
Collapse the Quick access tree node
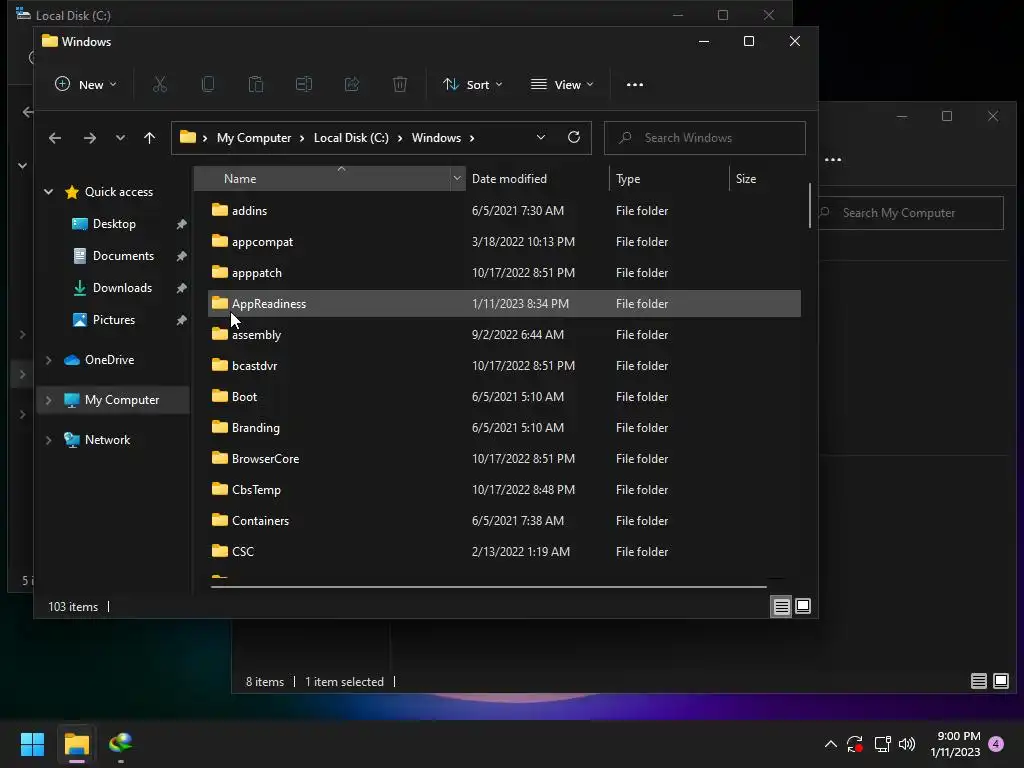point(48,191)
